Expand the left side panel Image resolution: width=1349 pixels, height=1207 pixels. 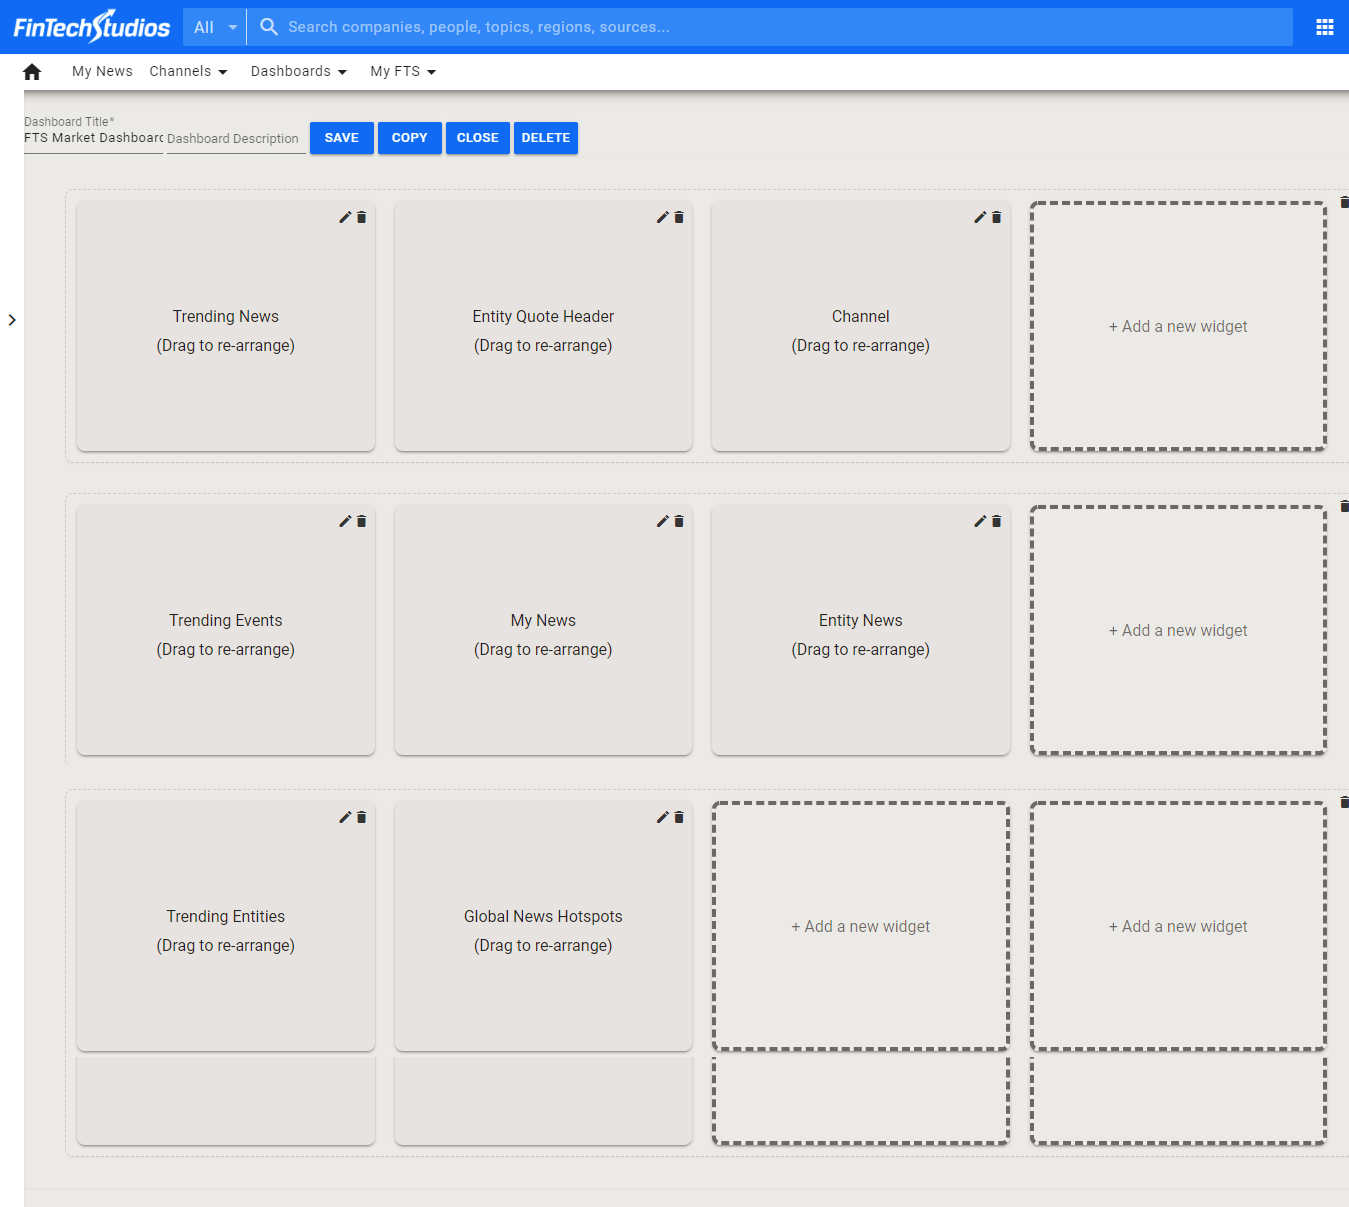tap(12, 320)
